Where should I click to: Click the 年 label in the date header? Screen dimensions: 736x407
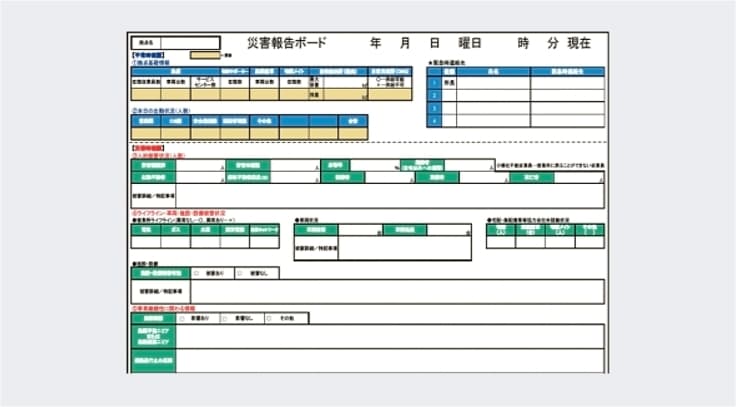pyautogui.click(x=376, y=44)
